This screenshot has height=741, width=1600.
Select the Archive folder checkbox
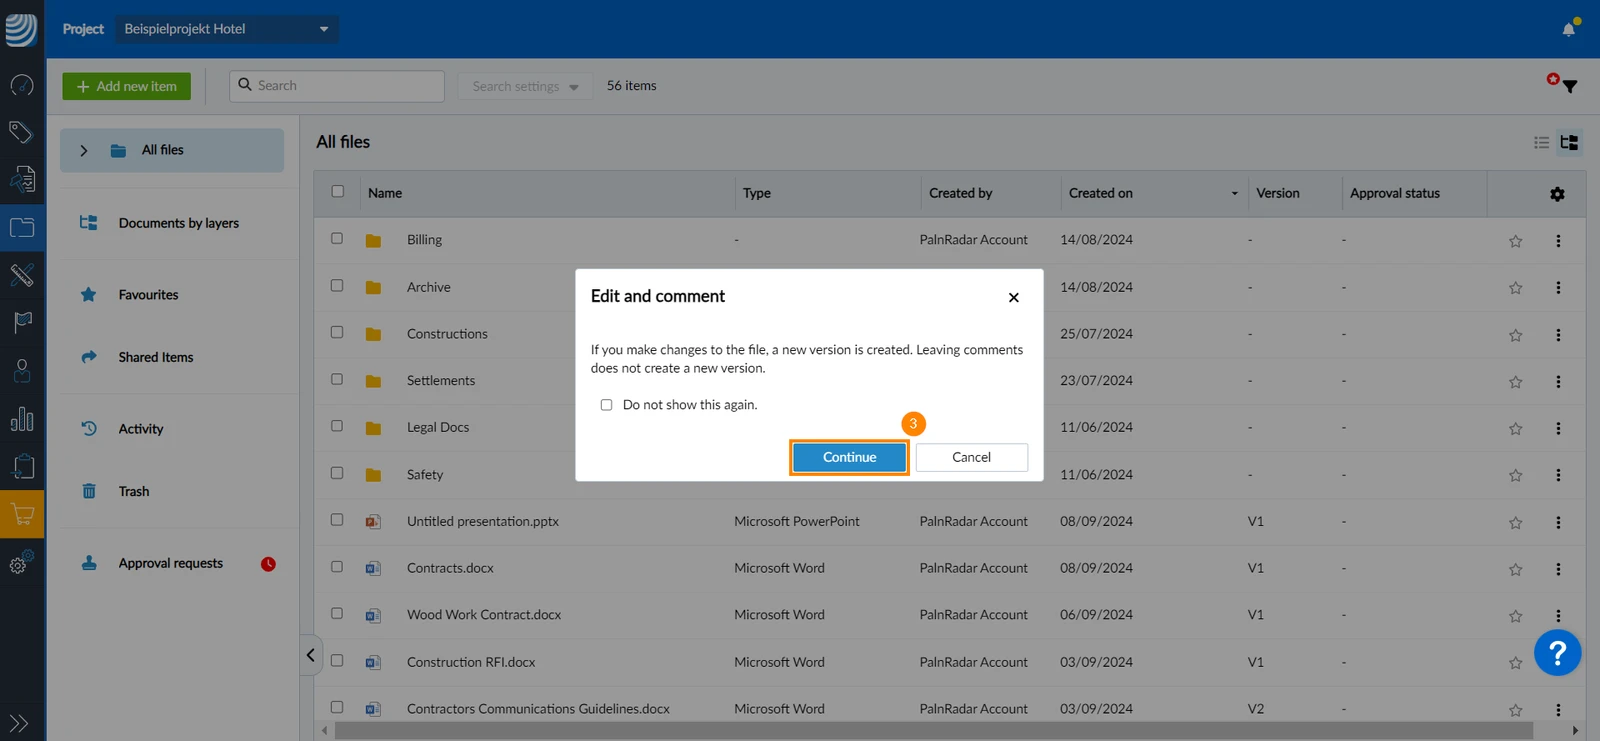tap(337, 285)
